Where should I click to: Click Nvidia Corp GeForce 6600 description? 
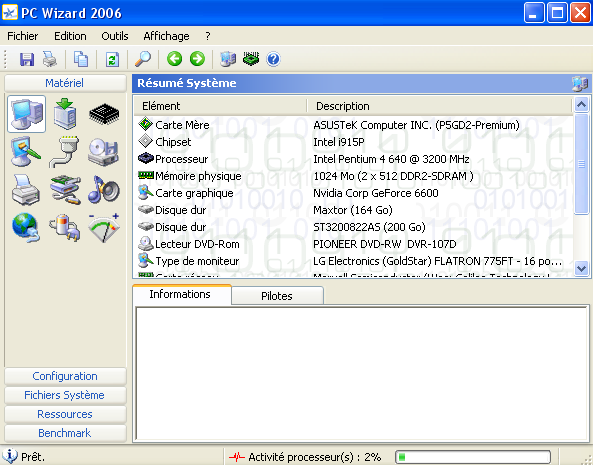click(x=376, y=193)
